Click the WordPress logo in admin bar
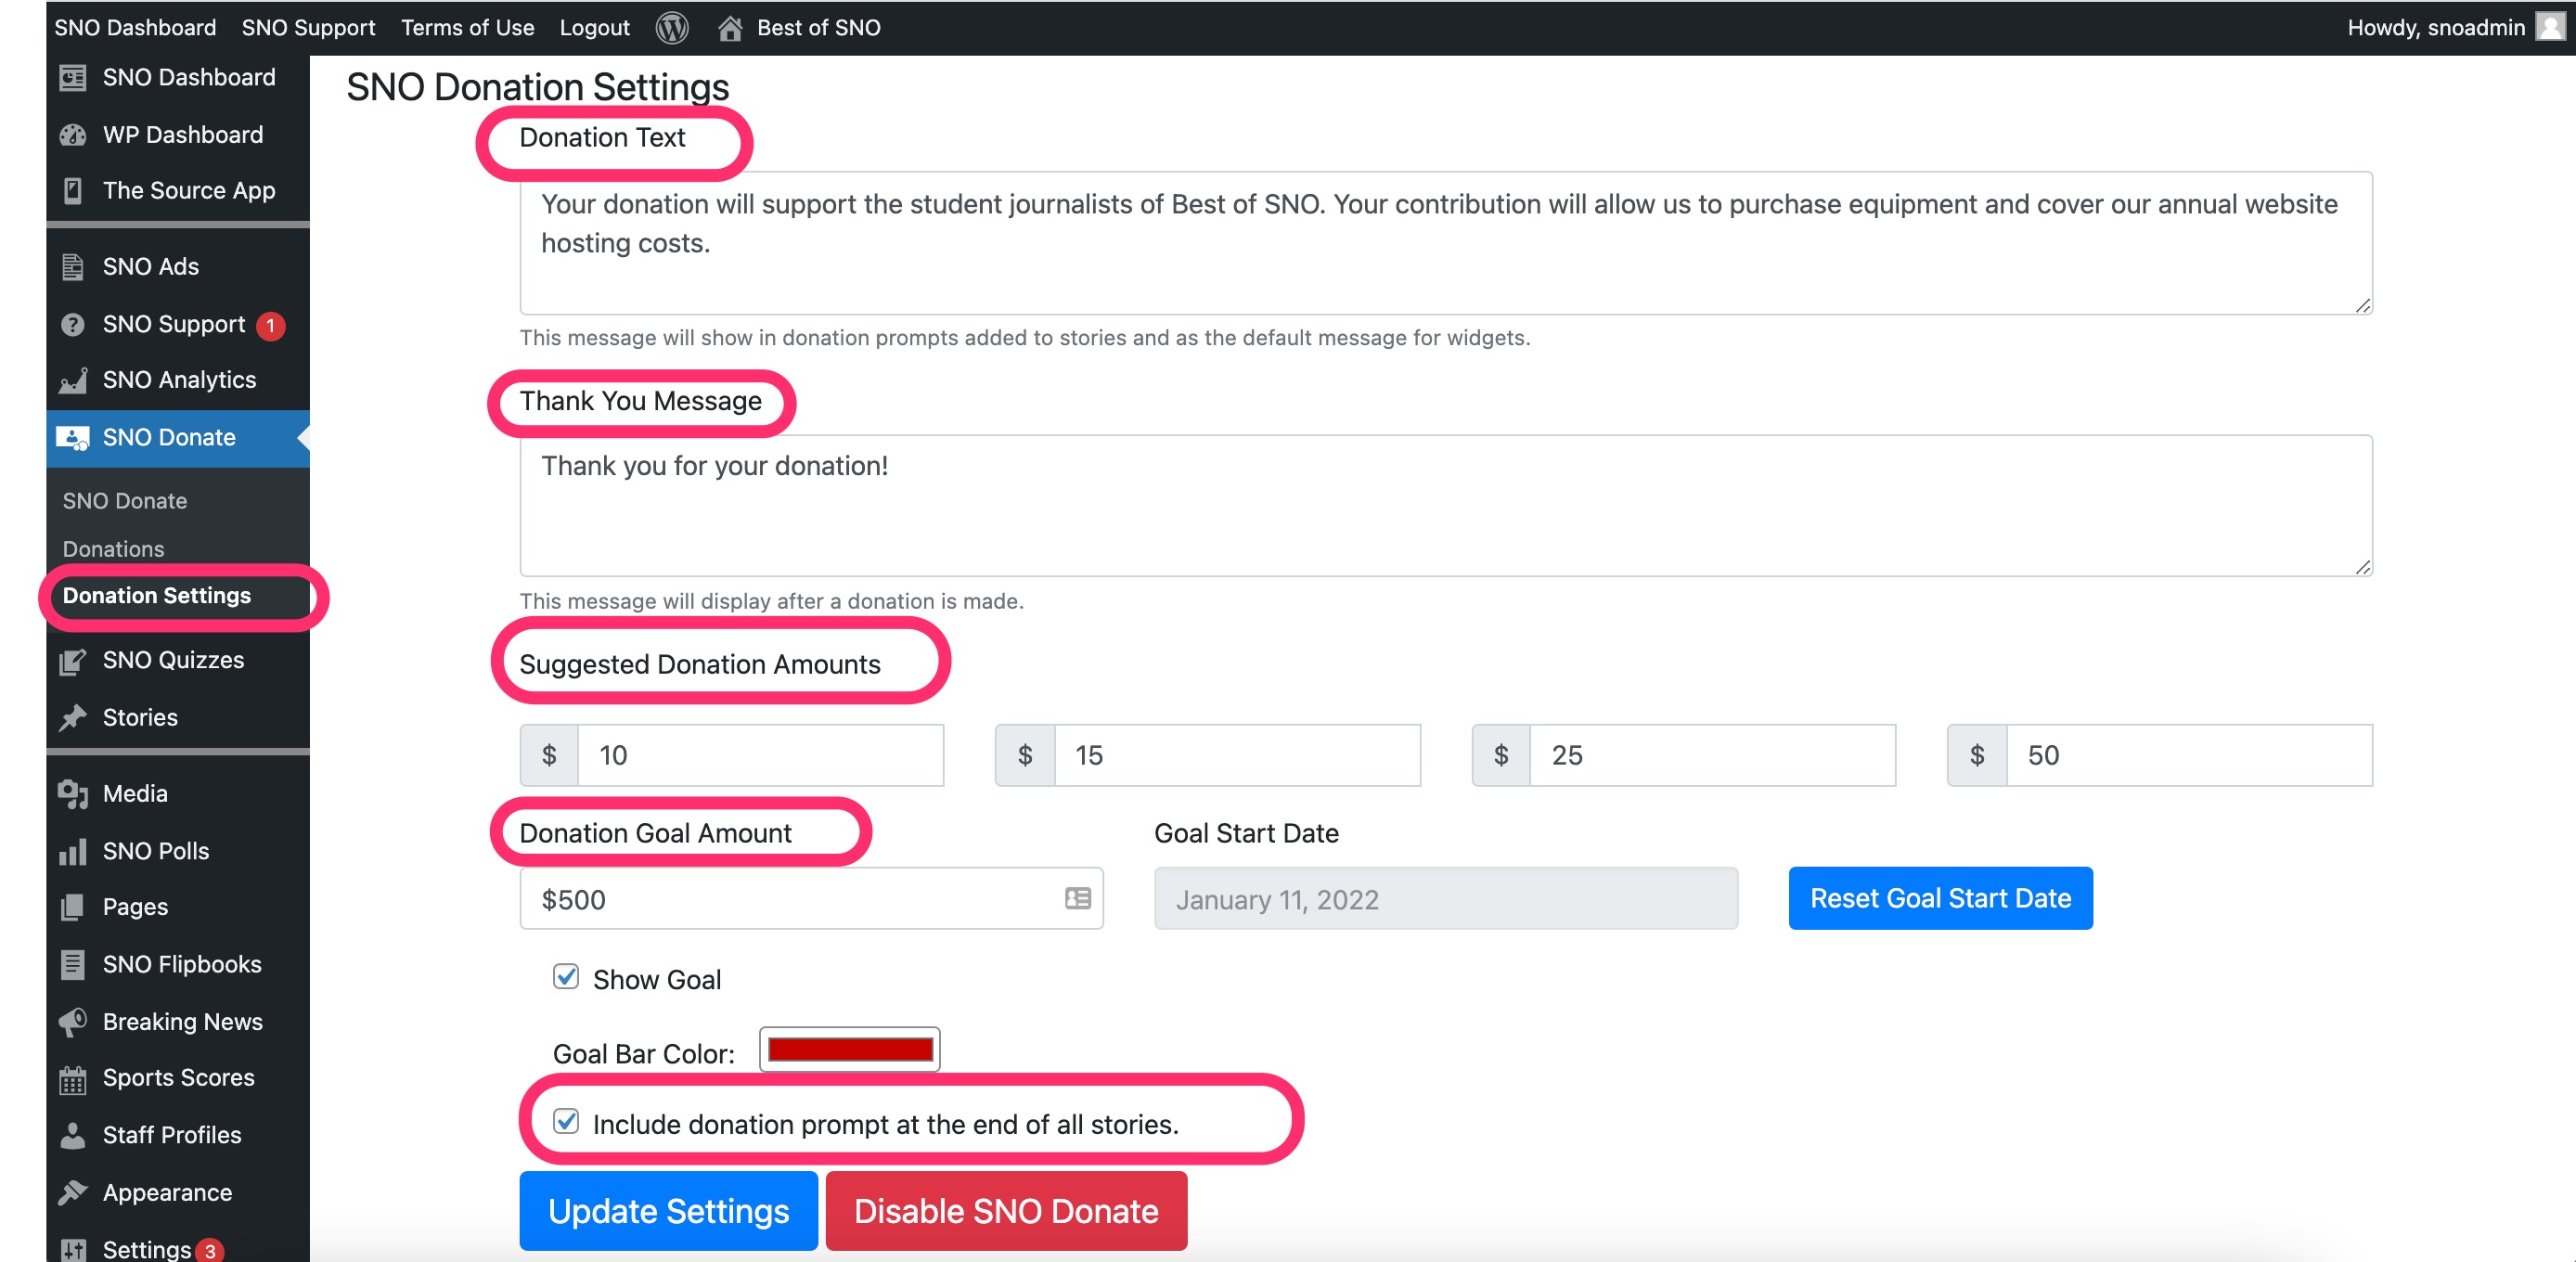 click(x=672, y=28)
